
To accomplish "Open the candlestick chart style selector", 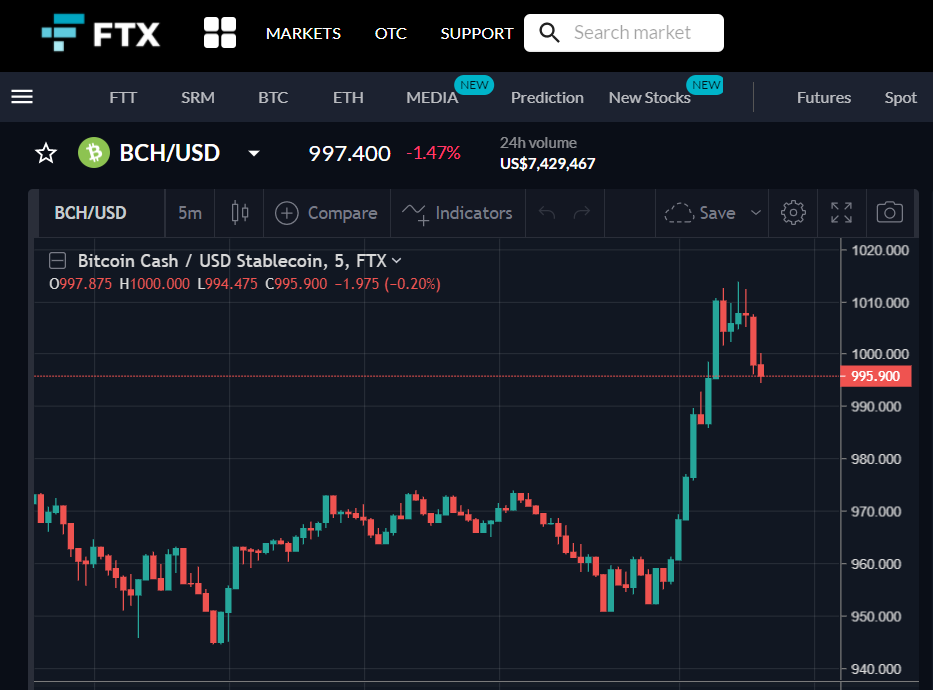I will pyautogui.click(x=240, y=212).
